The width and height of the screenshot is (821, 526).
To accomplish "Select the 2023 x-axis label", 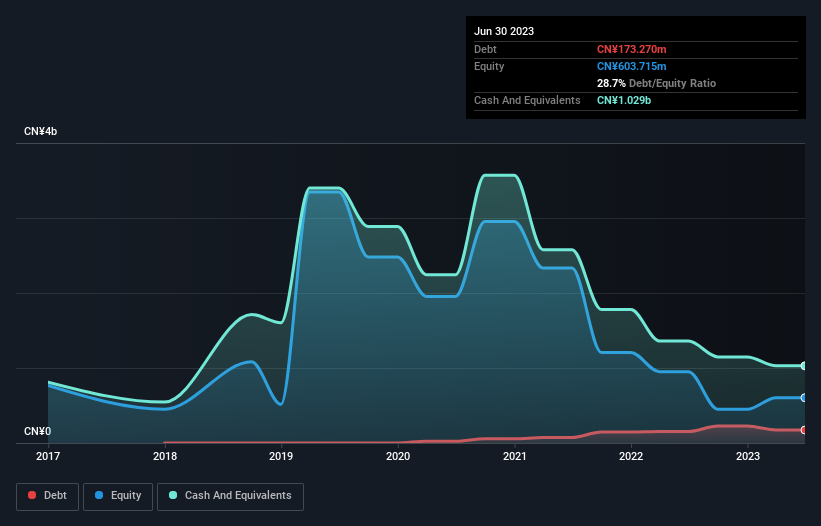I will point(748,456).
